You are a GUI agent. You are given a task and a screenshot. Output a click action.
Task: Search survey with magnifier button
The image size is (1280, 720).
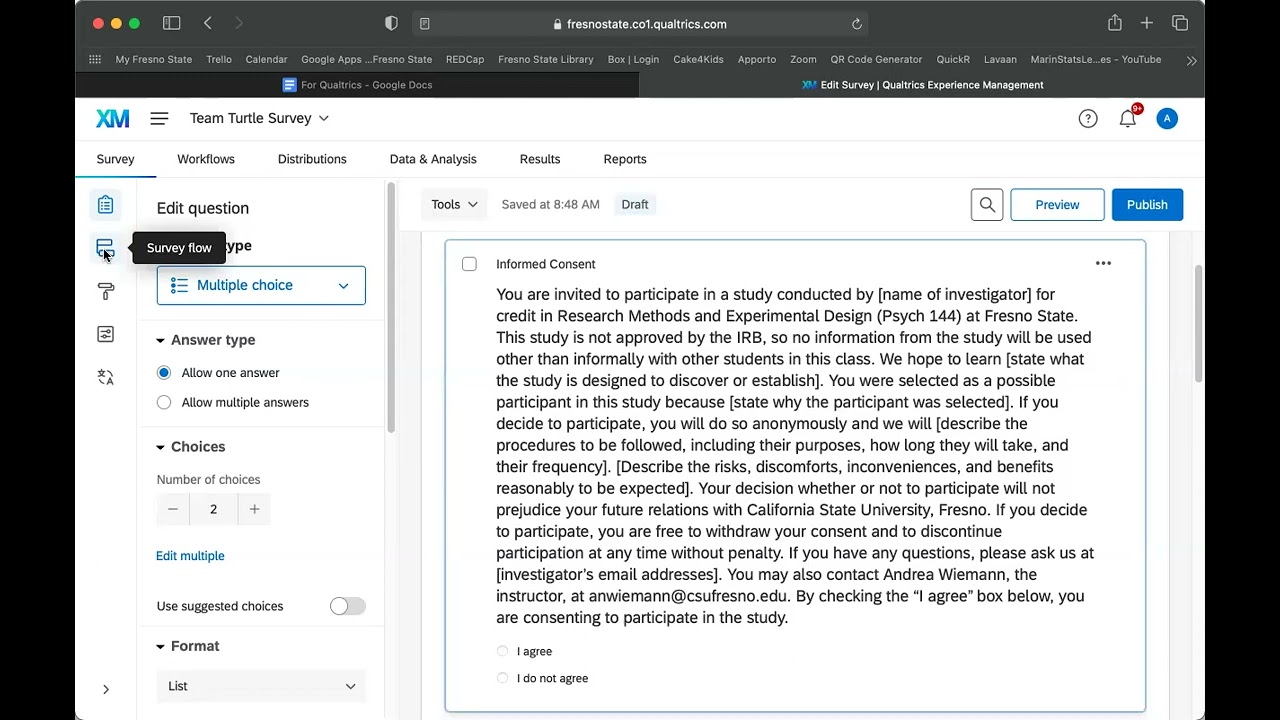987,205
